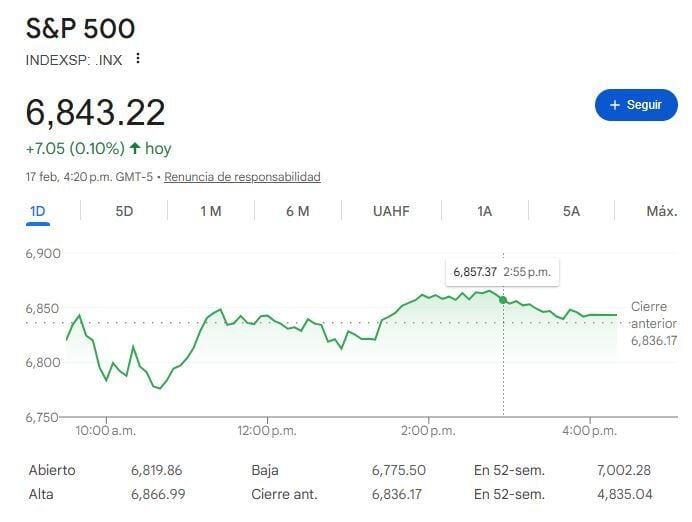Image resolution: width=692 pixels, height=522 pixels.
Task: Show the 6 M chart range
Action: click(297, 211)
